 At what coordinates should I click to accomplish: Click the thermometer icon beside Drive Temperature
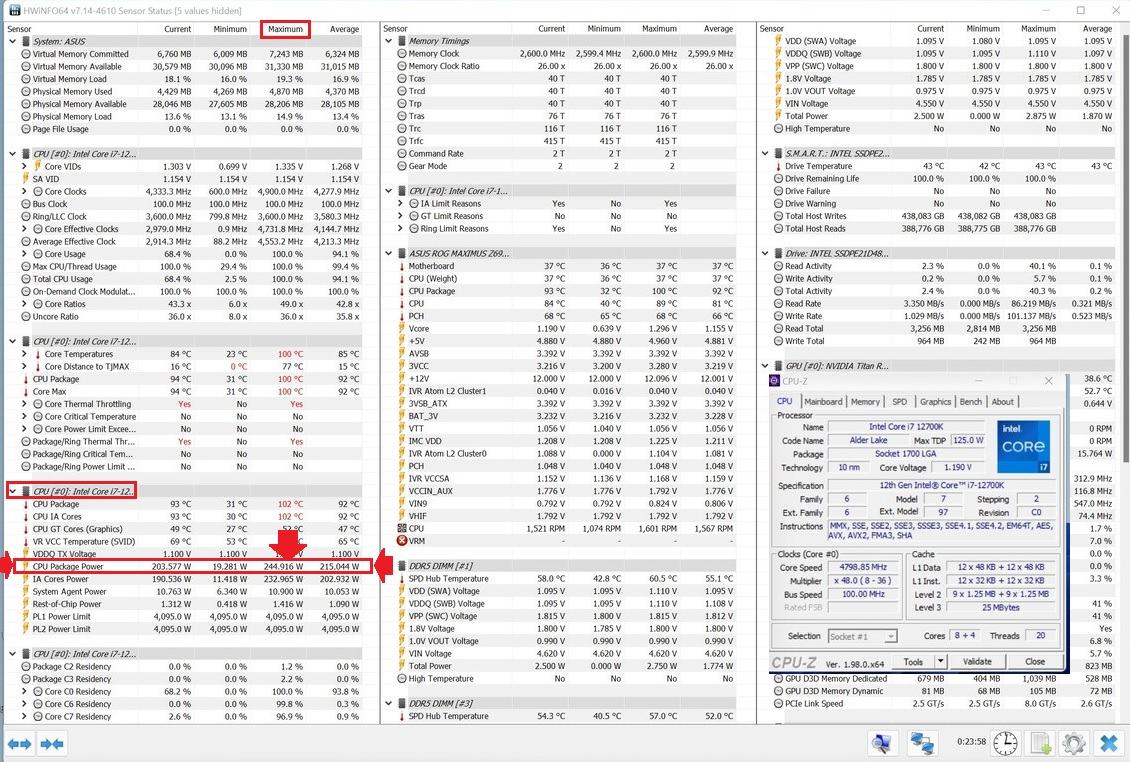(778, 166)
